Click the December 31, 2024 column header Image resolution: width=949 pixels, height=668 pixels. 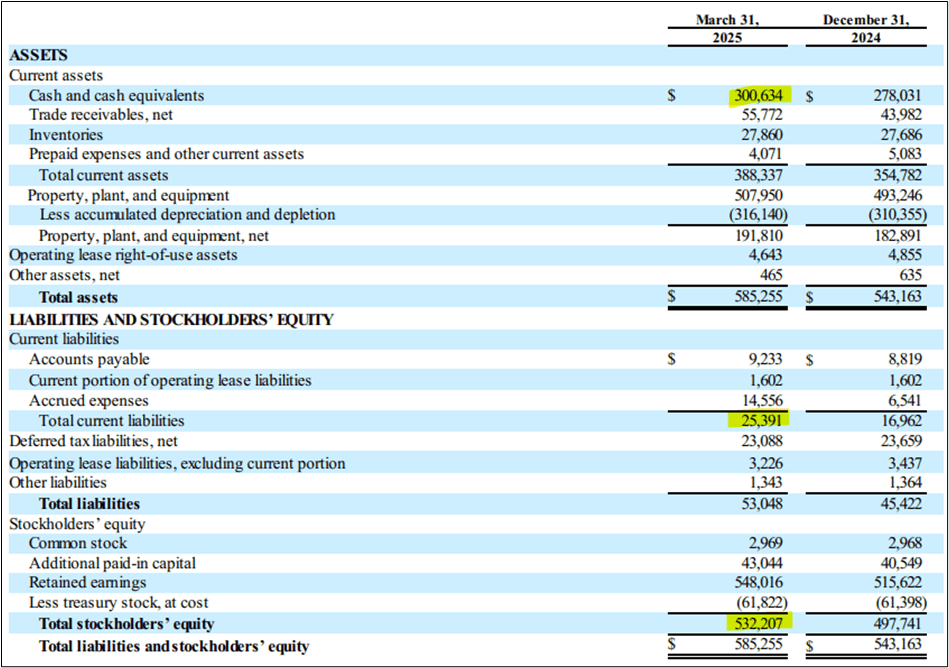tap(866, 27)
